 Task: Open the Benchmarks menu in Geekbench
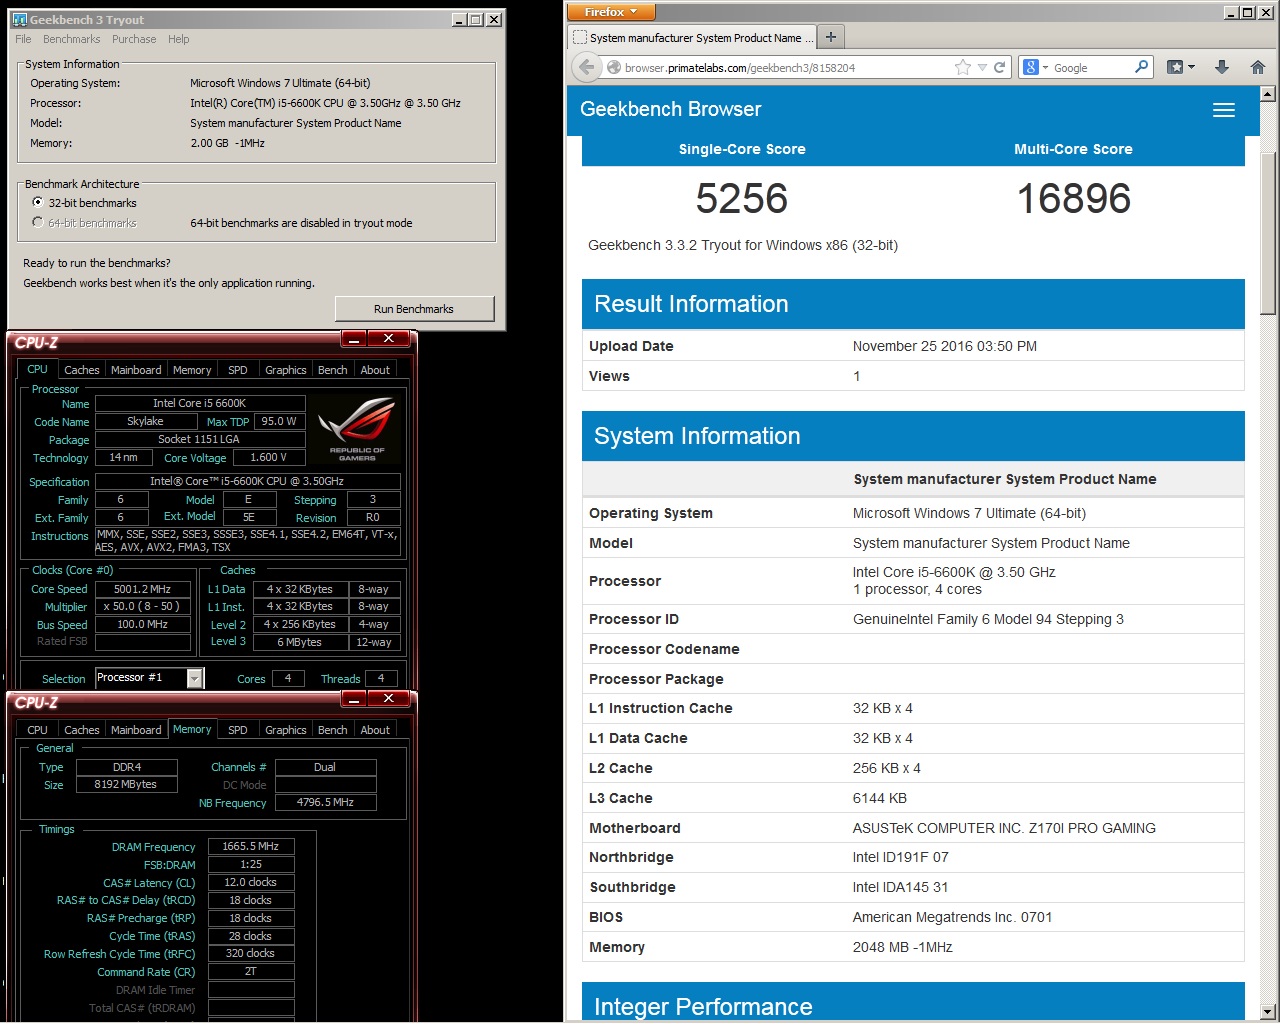point(71,39)
